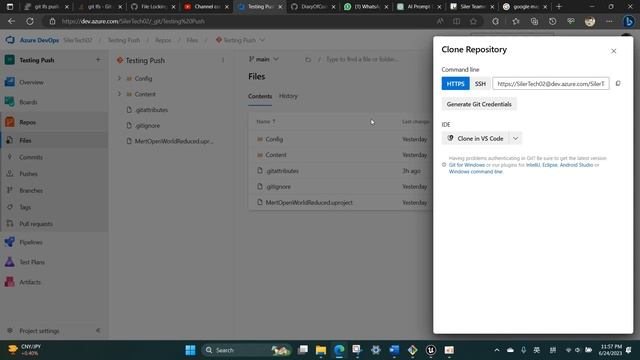640x360 pixels.
Task: Click the Azure DevOps logo
Action: pyautogui.click(x=10, y=40)
